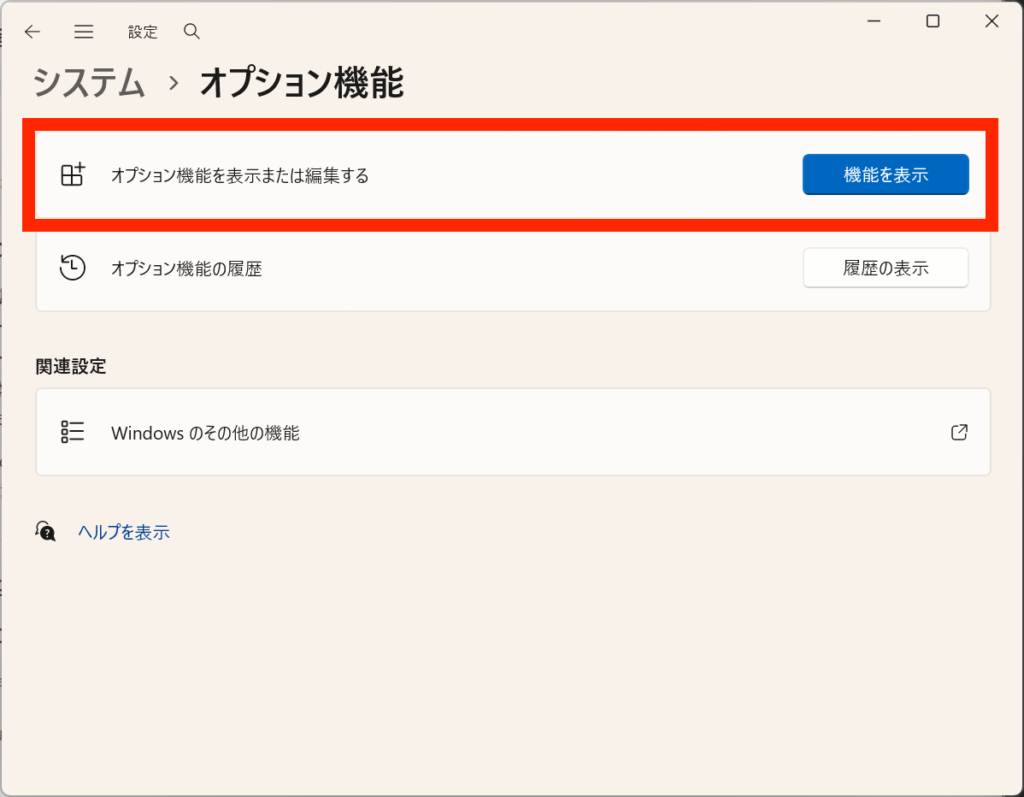Click the 関連設定 section heading
Viewport: 1024px width, 797px height.
70,366
